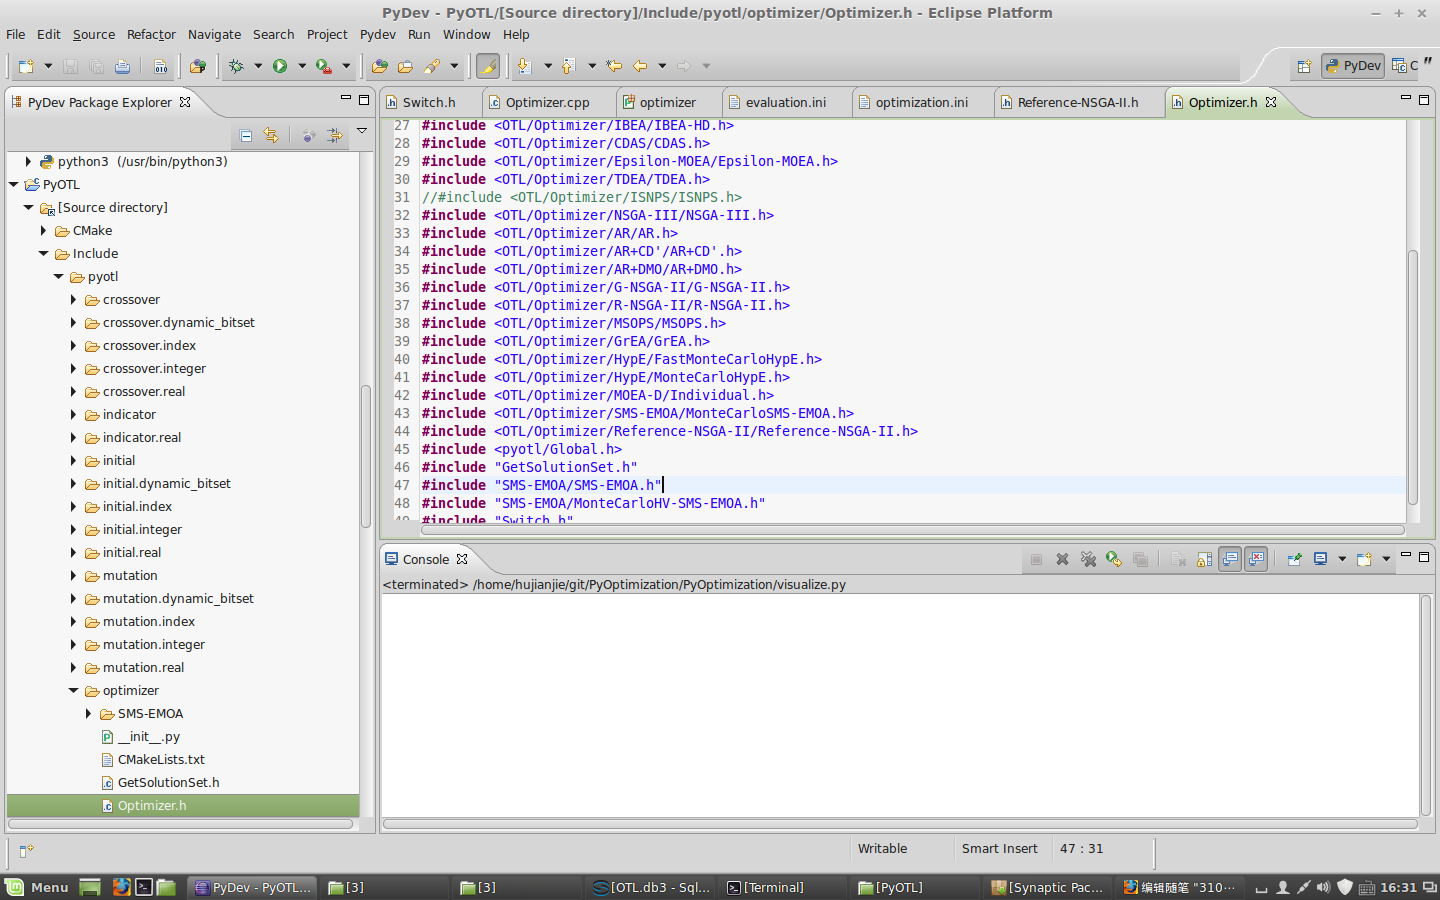Click the Debug bug icon

coord(236,66)
